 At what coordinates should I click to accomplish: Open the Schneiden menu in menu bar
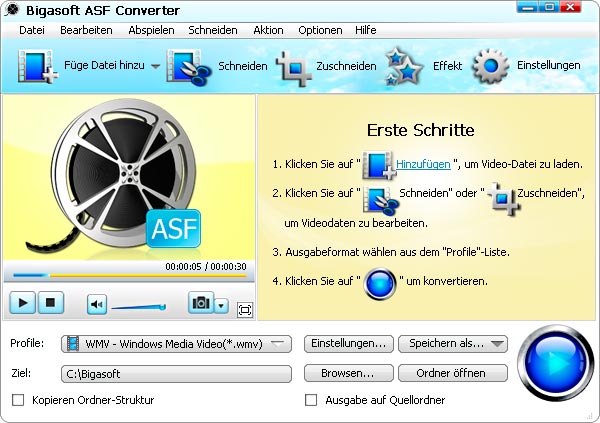pyautogui.click(x=213, y=30)
